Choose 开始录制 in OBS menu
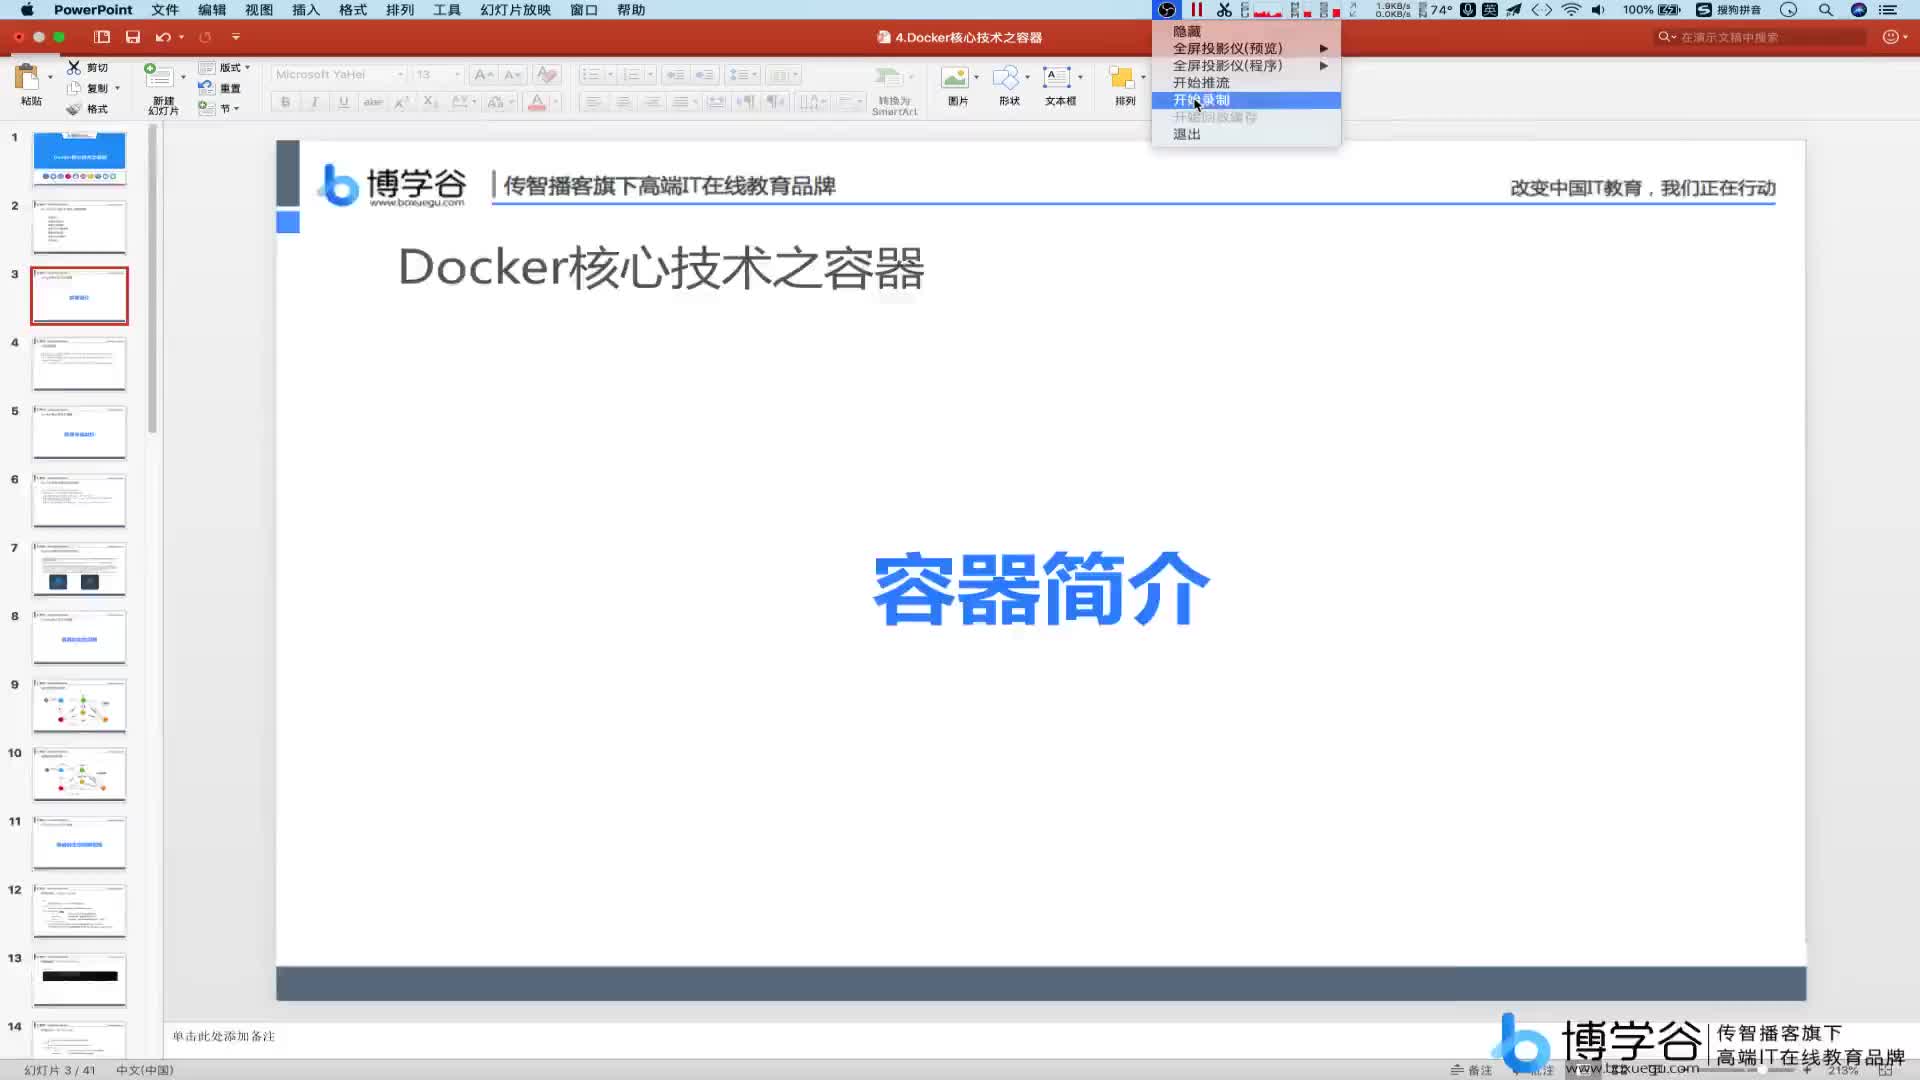Viewport: 1920px width, 1080px height. click(1246, 100)
